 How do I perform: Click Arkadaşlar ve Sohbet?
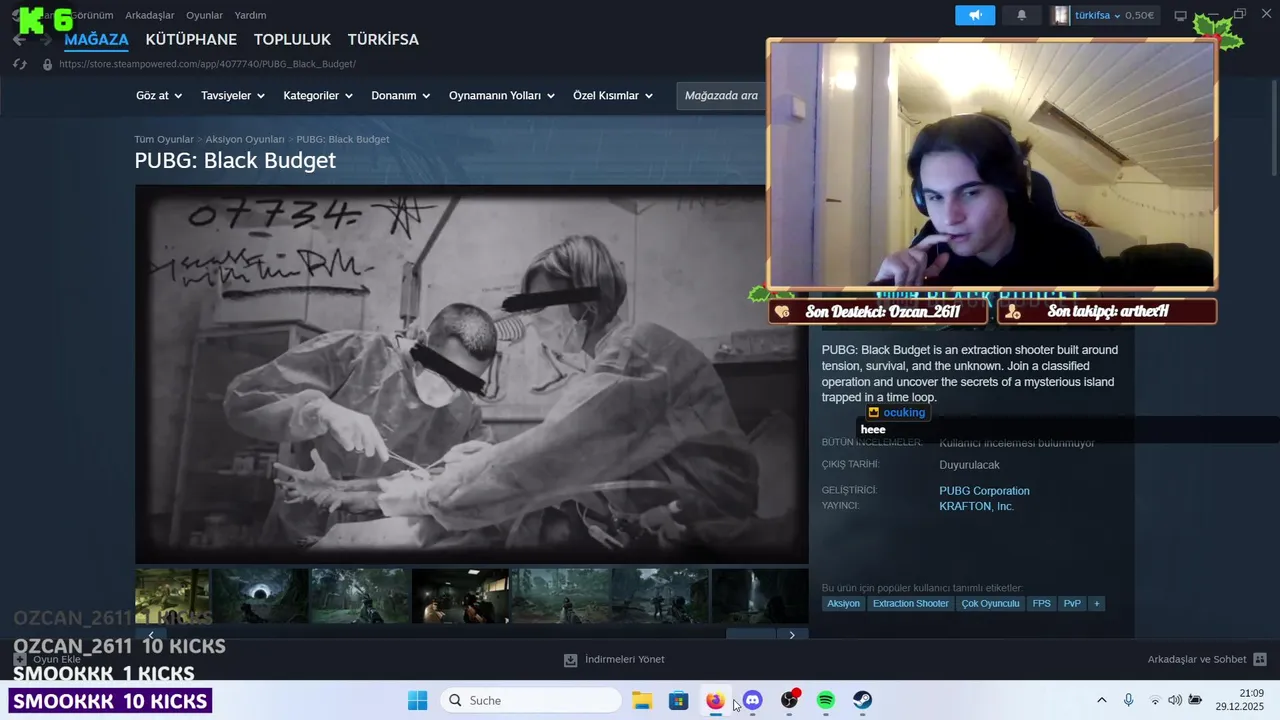1197,660
